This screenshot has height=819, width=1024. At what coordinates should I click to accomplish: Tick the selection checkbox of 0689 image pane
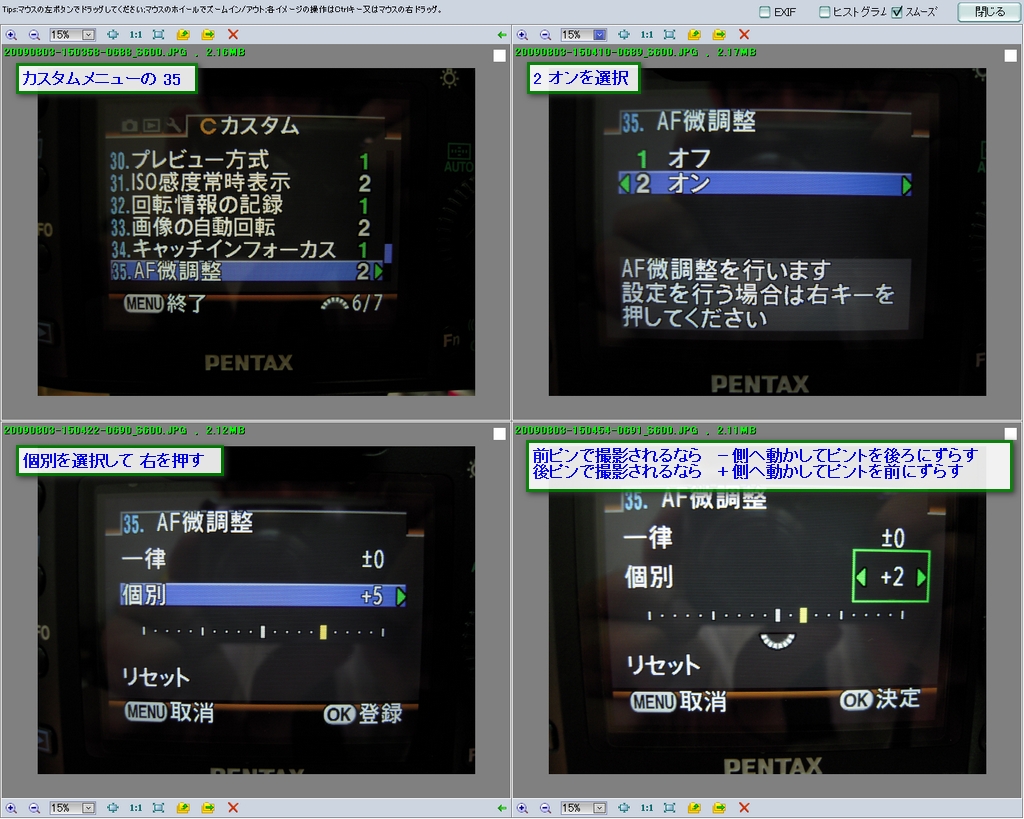[x=1010, y=56]
